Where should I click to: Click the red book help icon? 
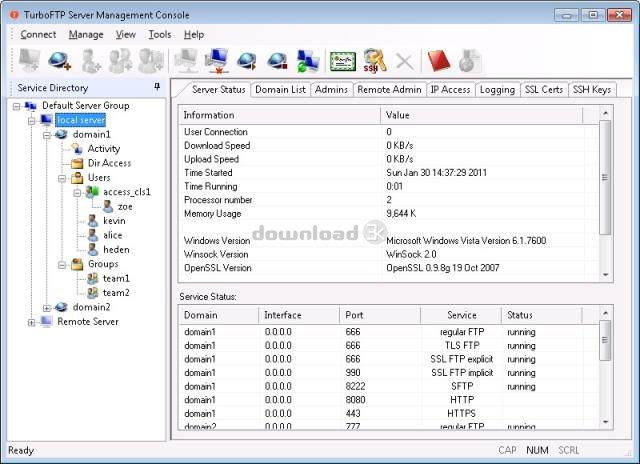[438, 60]
